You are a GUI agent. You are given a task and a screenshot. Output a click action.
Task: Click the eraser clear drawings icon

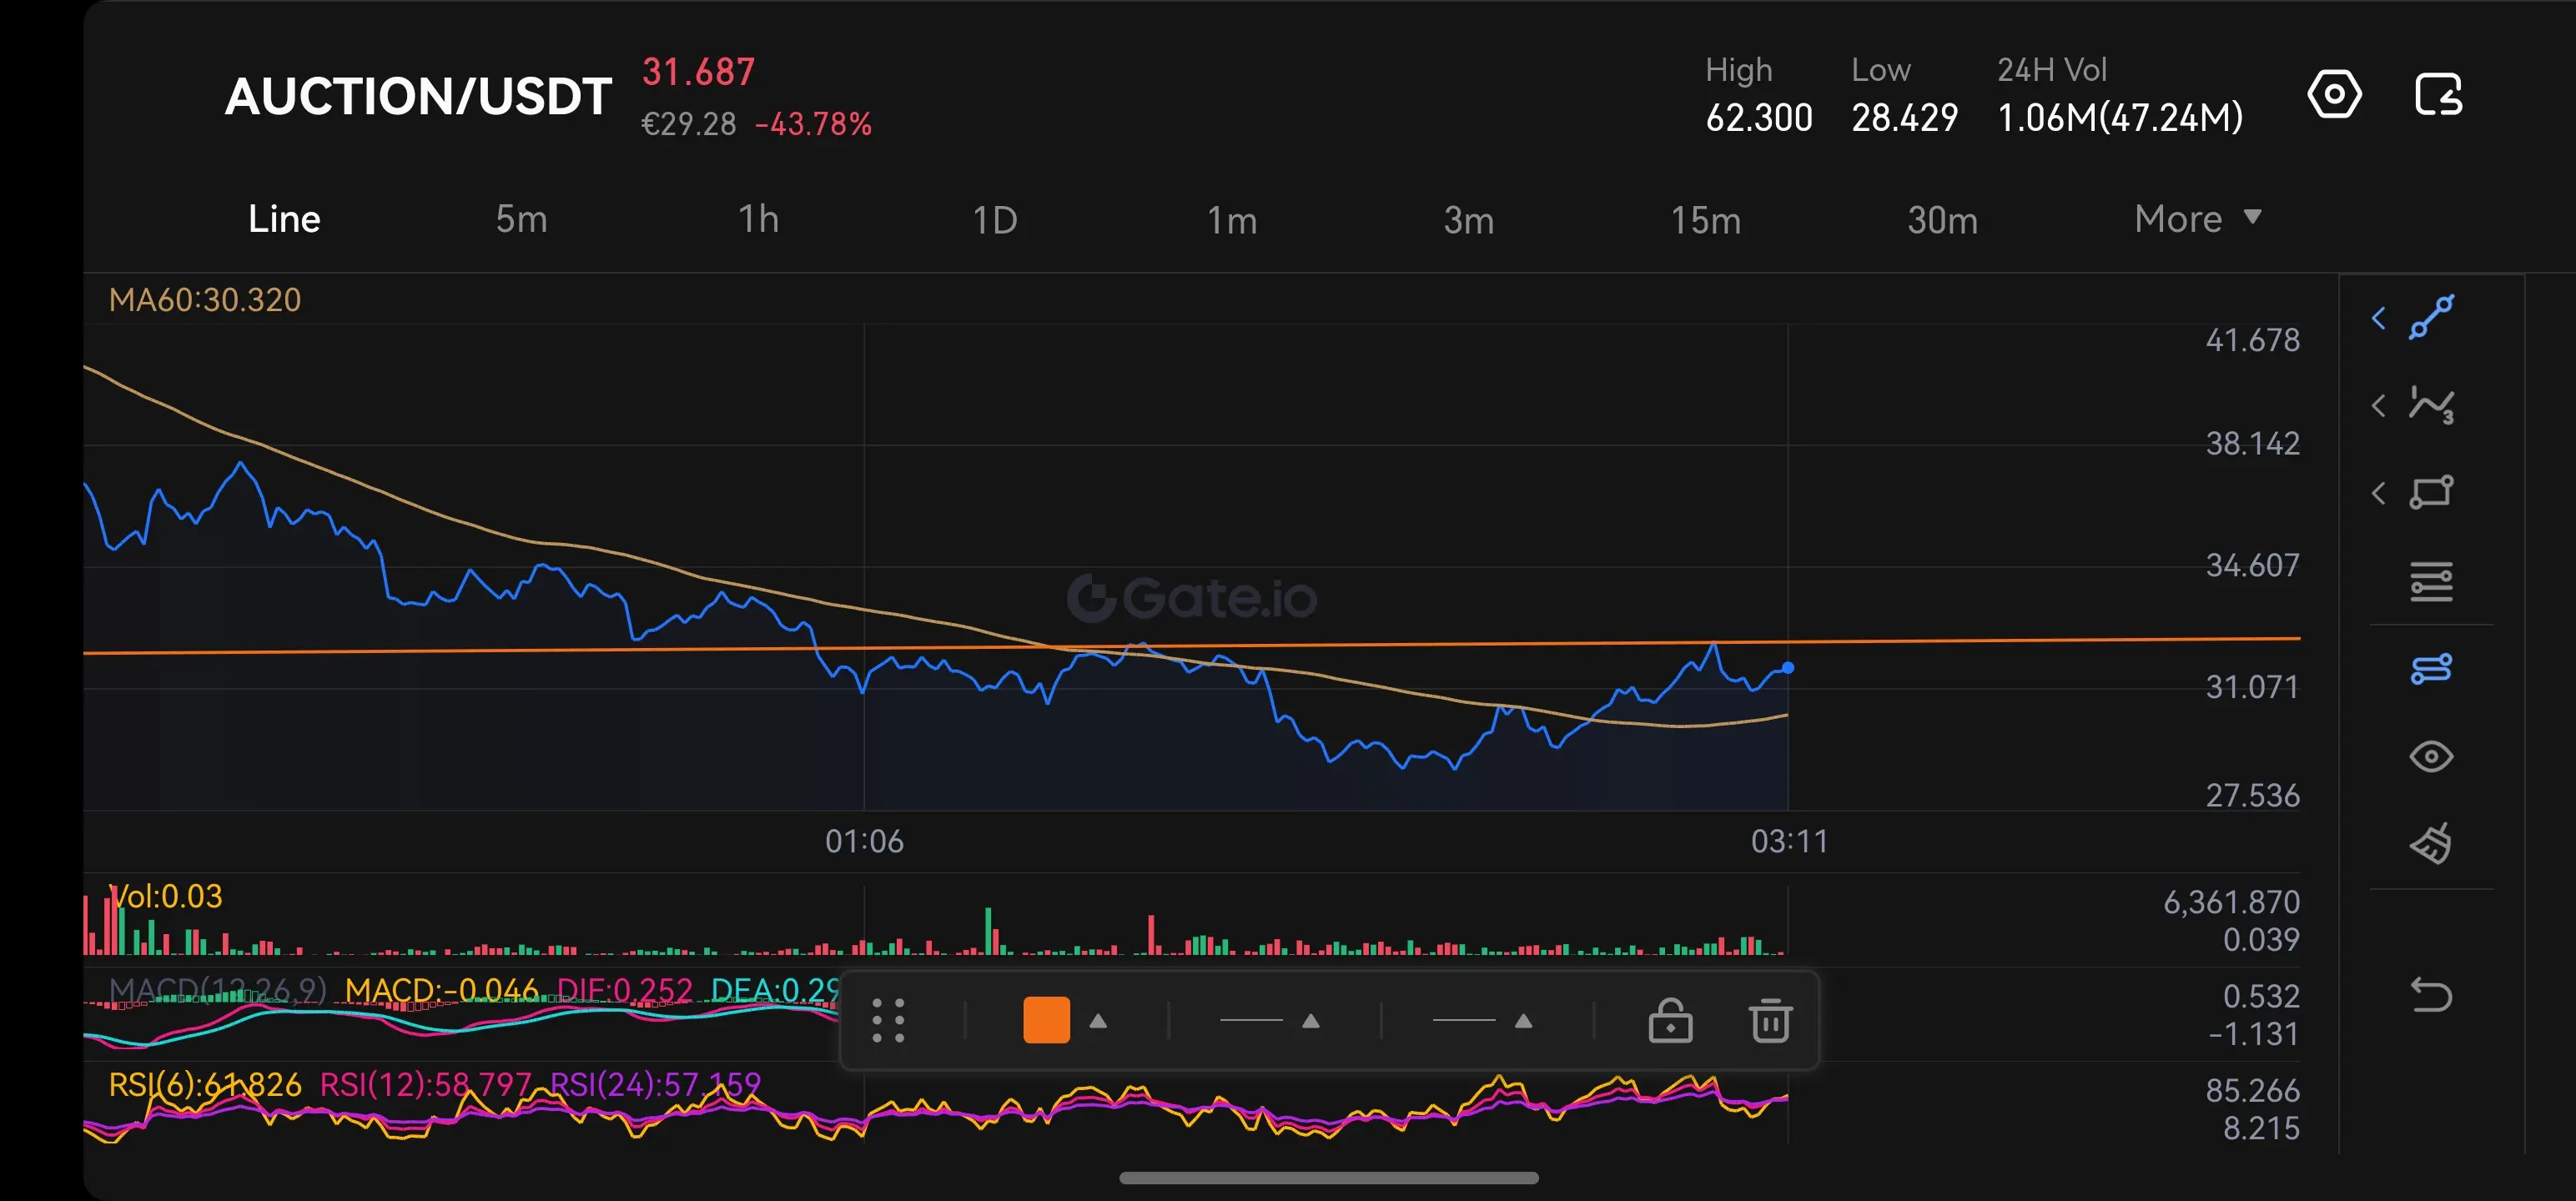pyautogui.click(x=2431, y=843)
